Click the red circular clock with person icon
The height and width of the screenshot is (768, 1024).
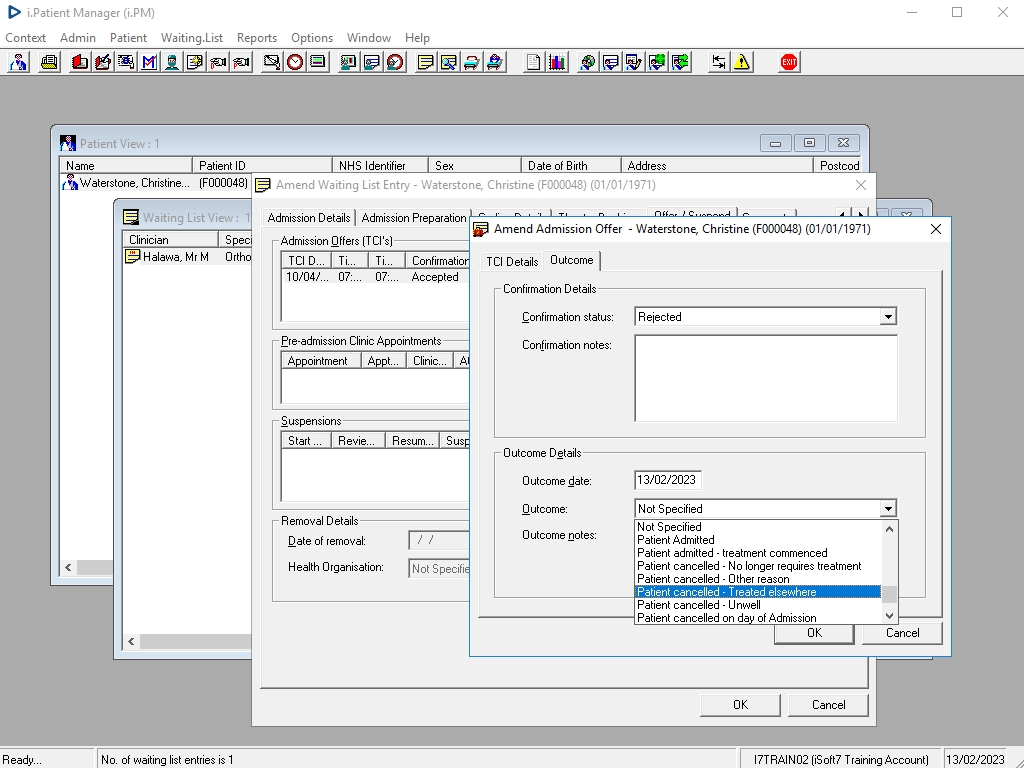(395, 63)
